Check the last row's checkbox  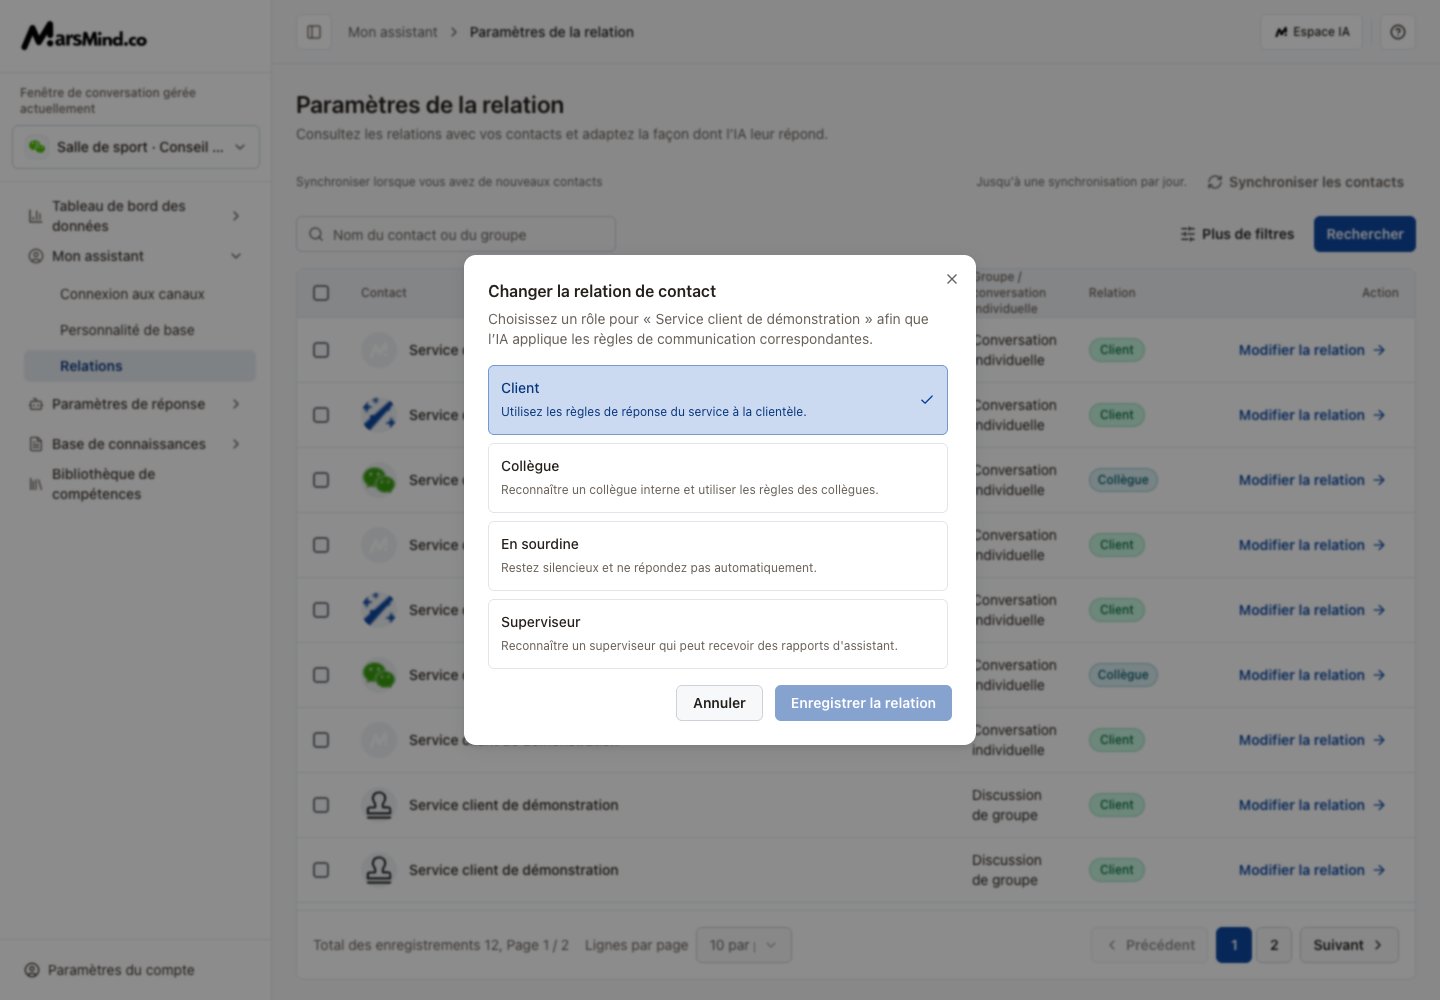coord(321,870)
